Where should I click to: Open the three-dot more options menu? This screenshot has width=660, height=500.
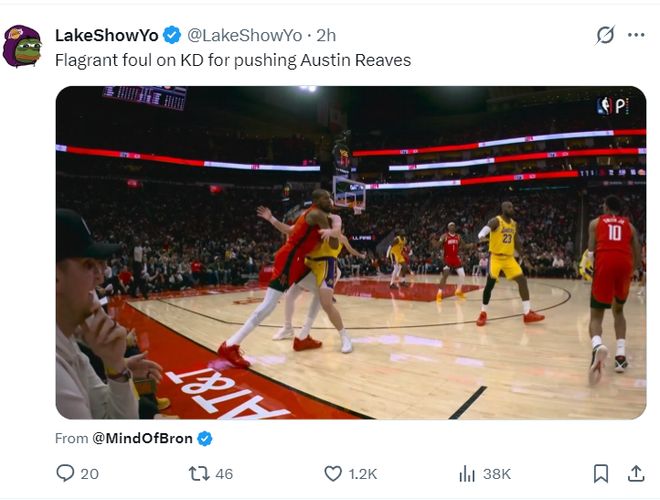(636, 35)
